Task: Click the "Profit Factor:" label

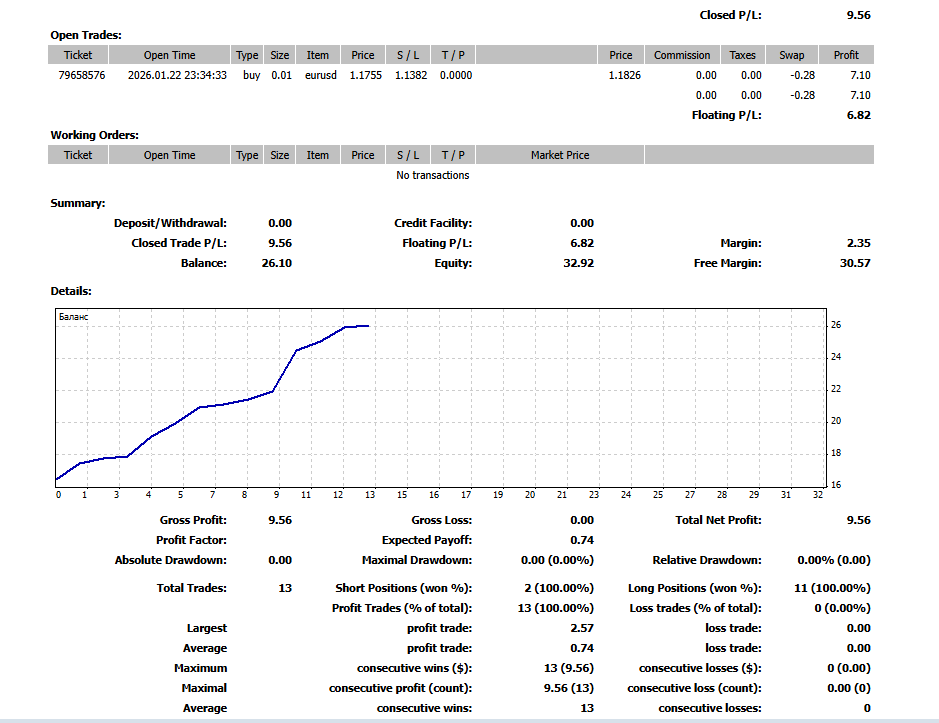Action: (x=191, y=540)
